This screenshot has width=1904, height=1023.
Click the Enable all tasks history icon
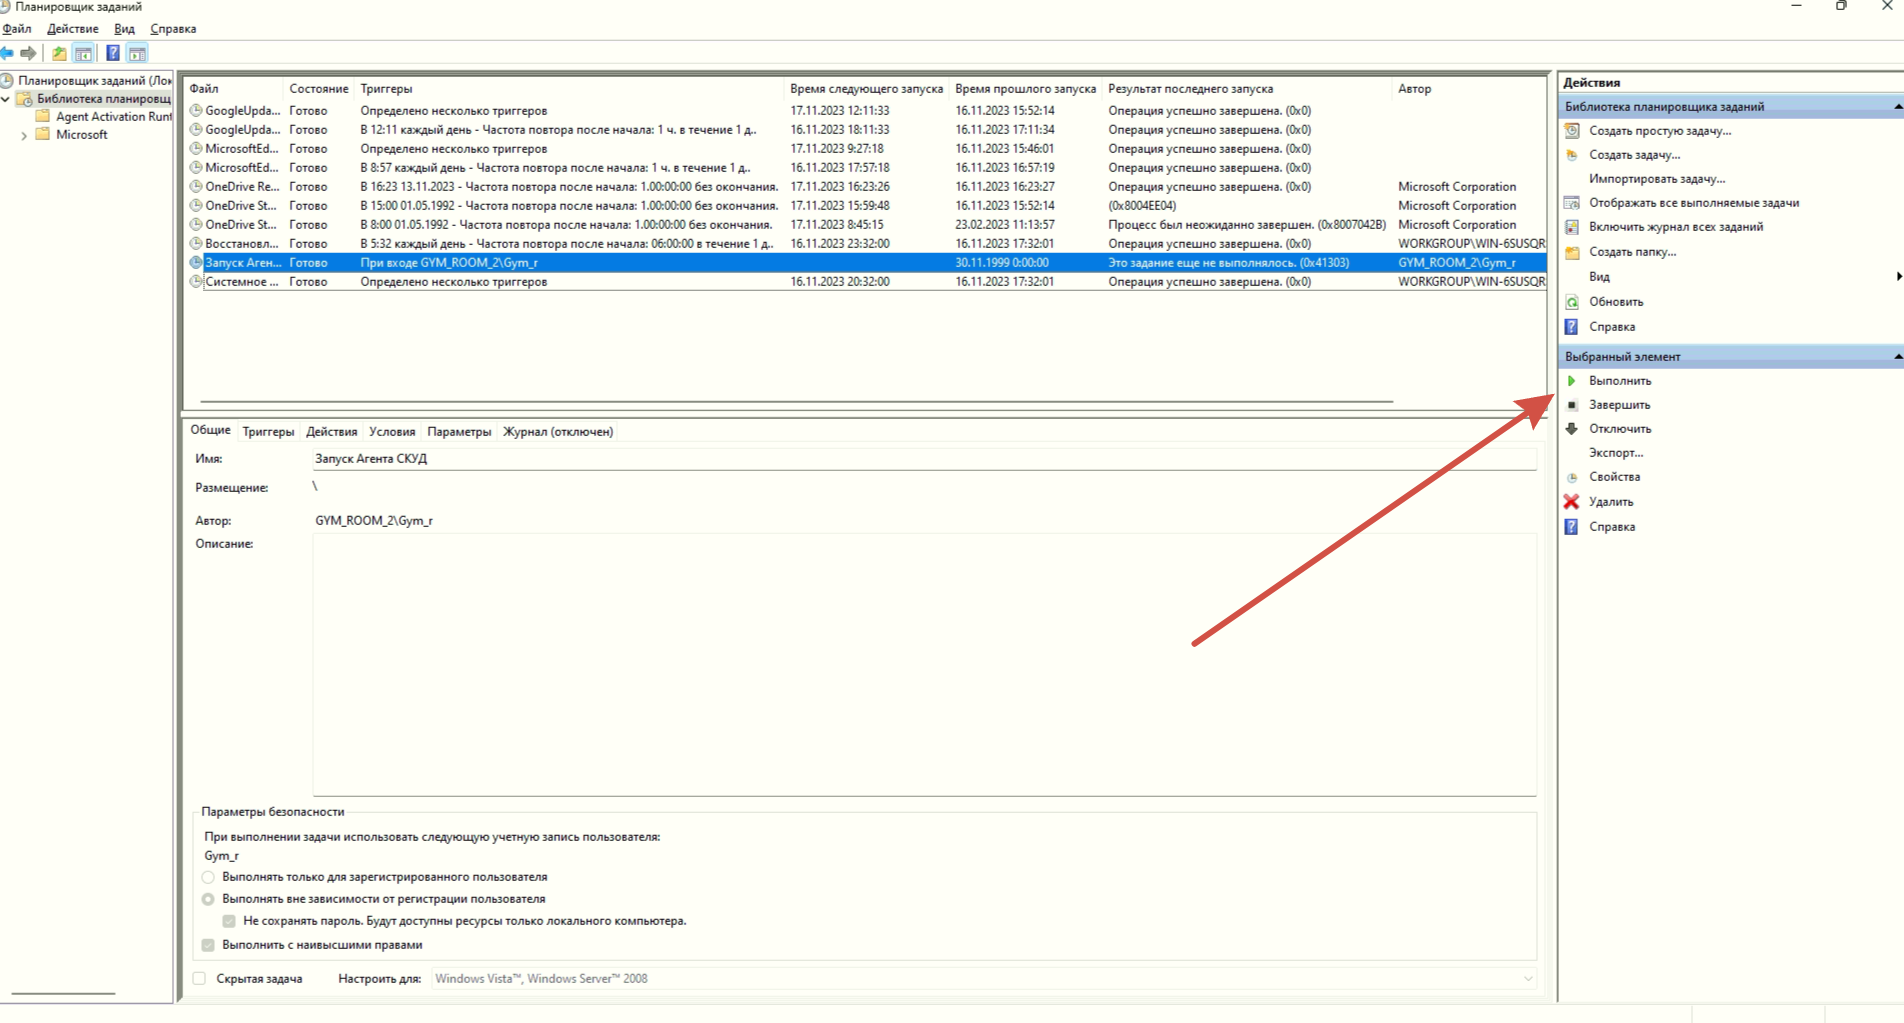[1572, 227]
